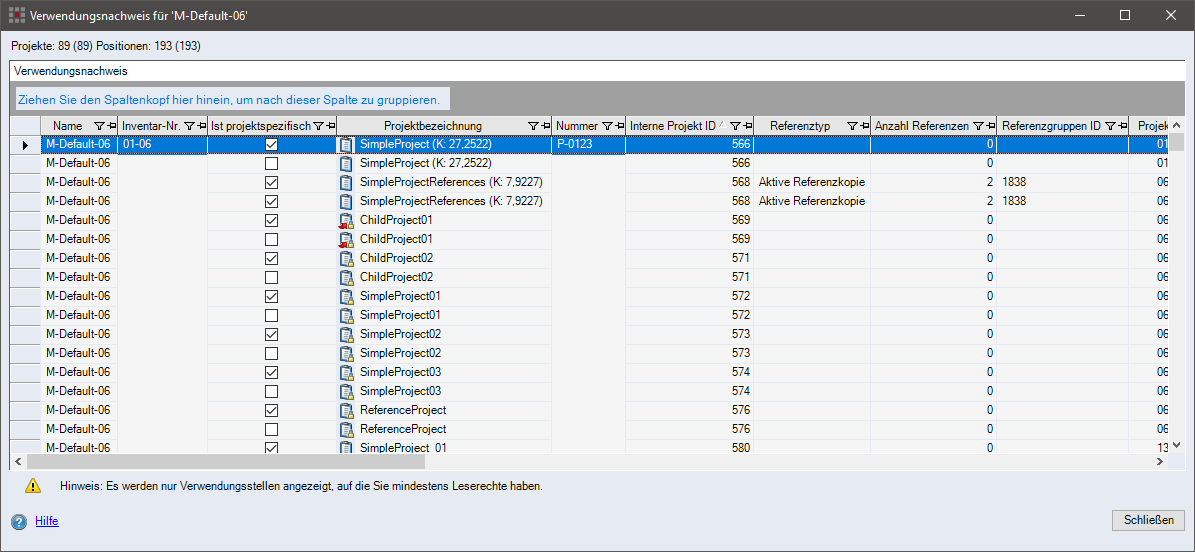This screenshot has height=552, width=1195.
Task: Click project icon in unchecked ChildProject01 row
Action: click(x=347, y=239)
